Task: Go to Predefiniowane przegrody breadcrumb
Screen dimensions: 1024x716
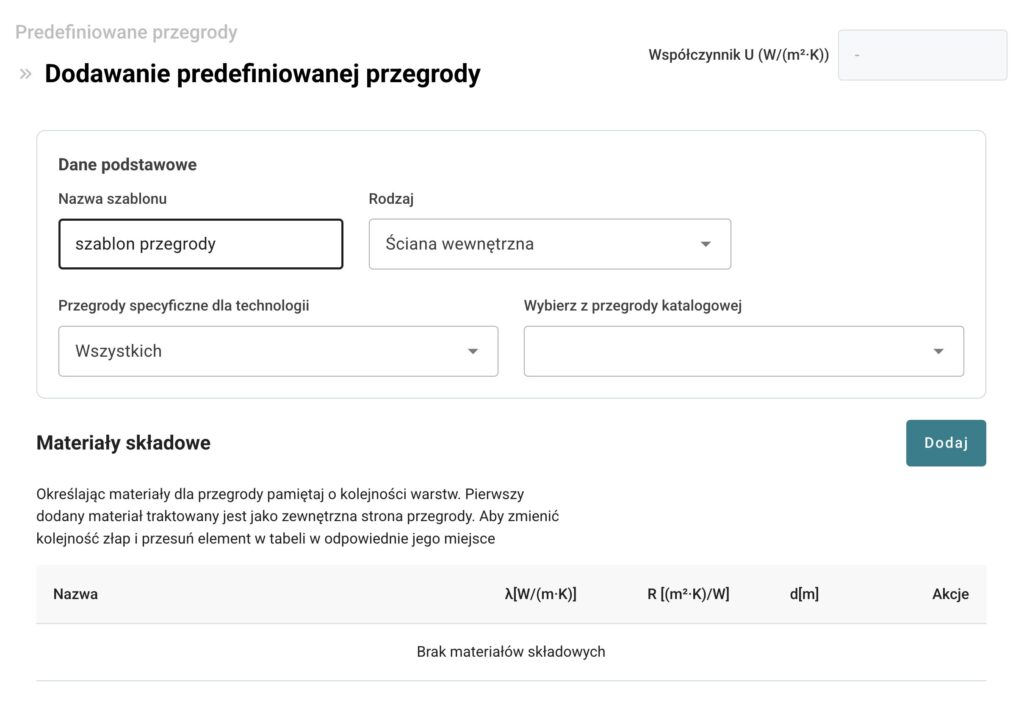Action: (126, 32)
